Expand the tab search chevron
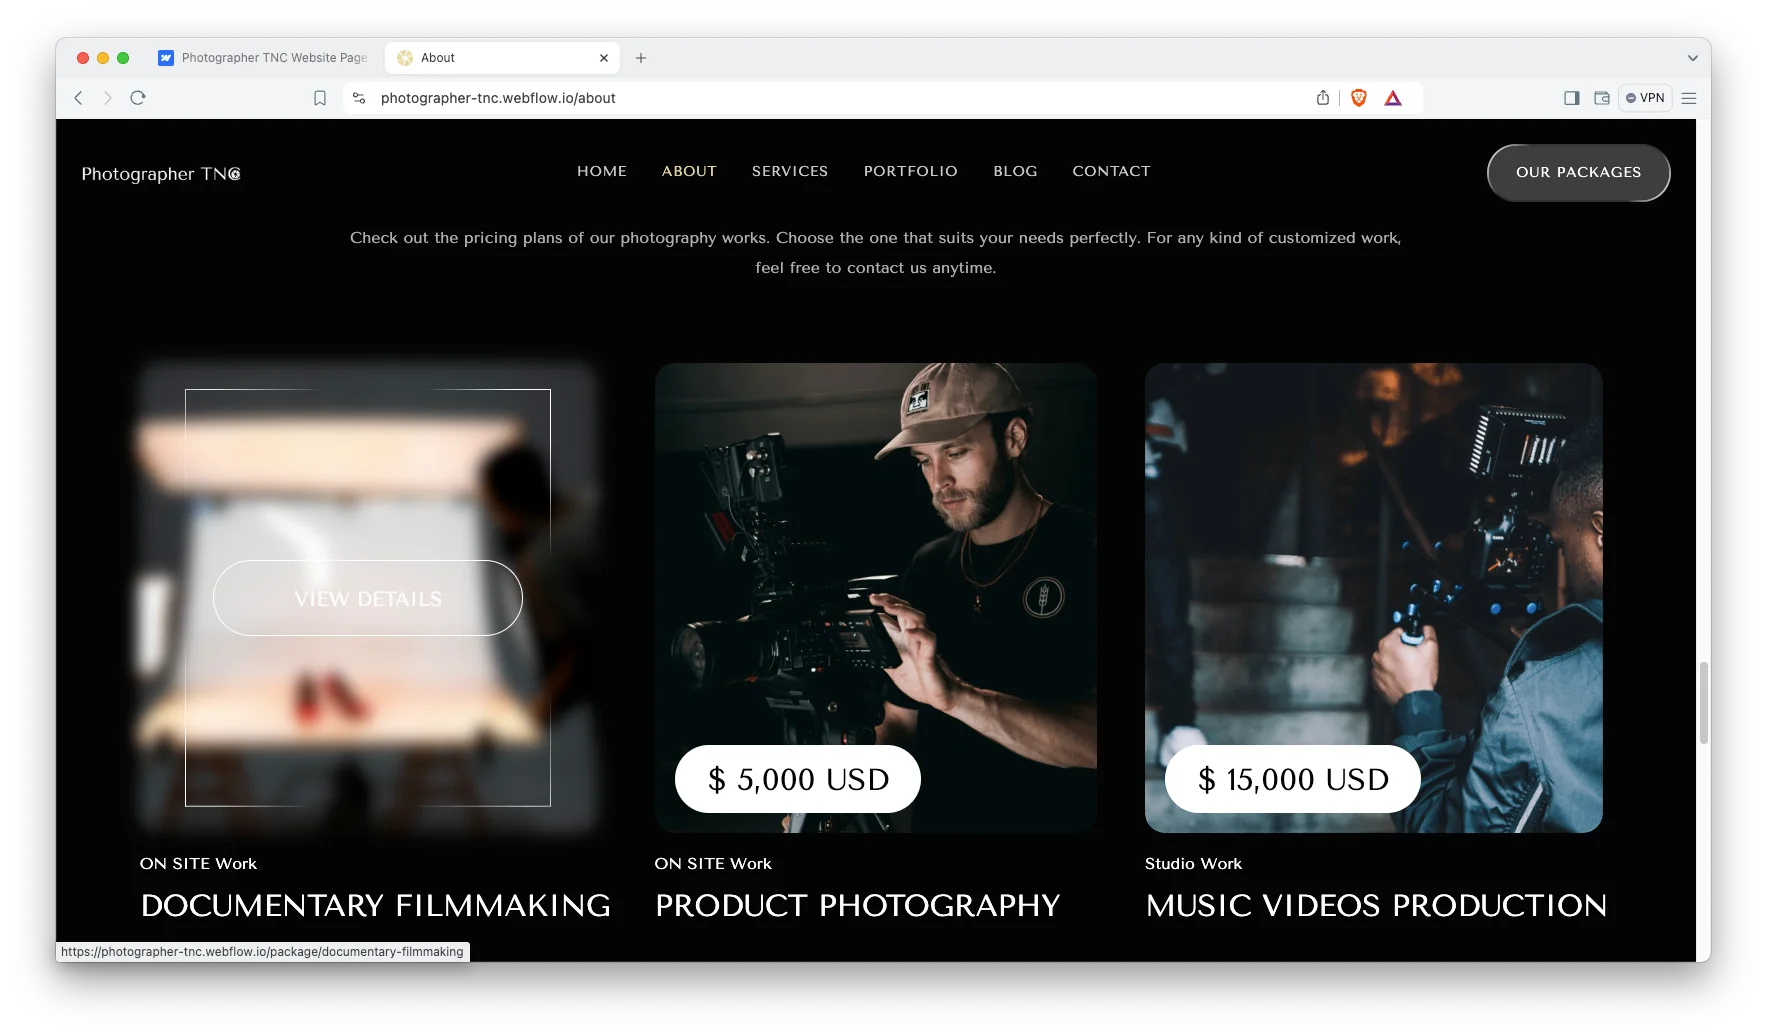 [1693, 58]
